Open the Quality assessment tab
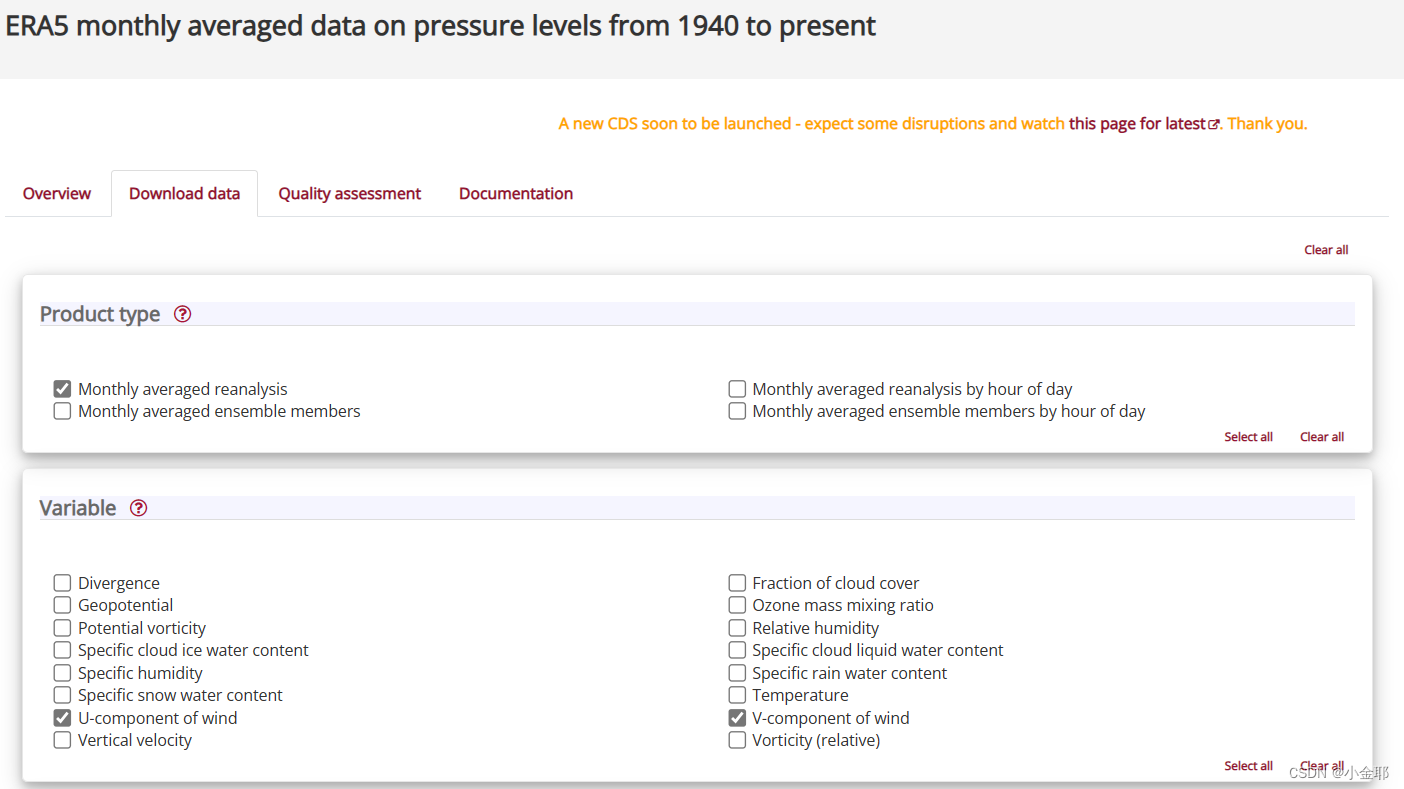Viewport: 1404px width, 789px height. (349, 194)
